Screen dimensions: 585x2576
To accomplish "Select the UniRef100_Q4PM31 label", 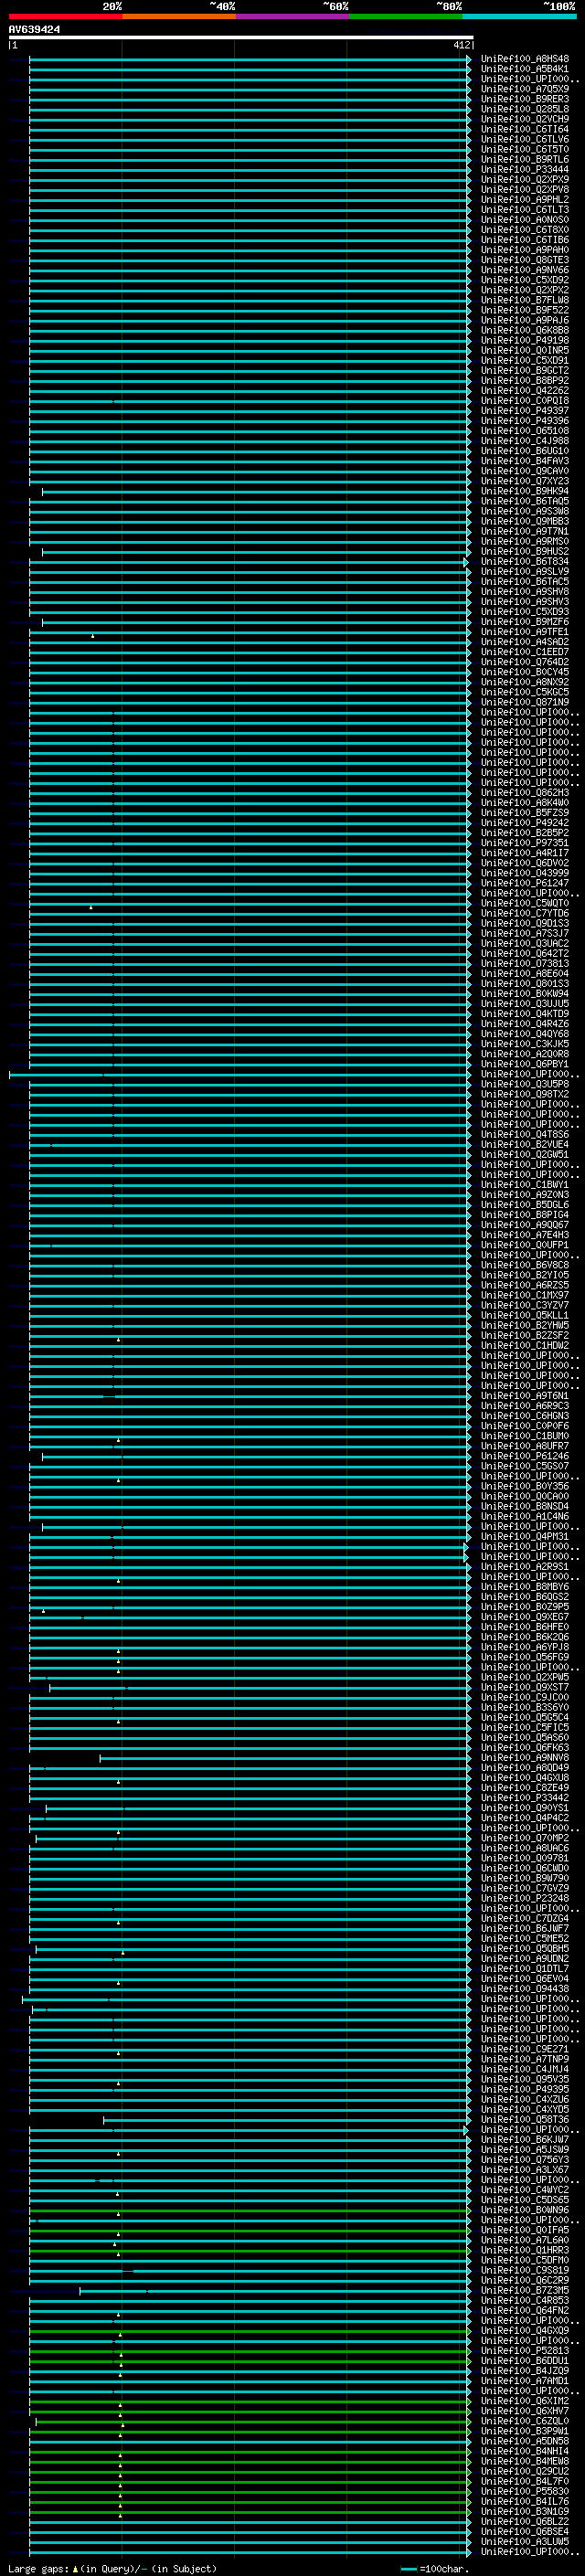I will pos(525,1537).
